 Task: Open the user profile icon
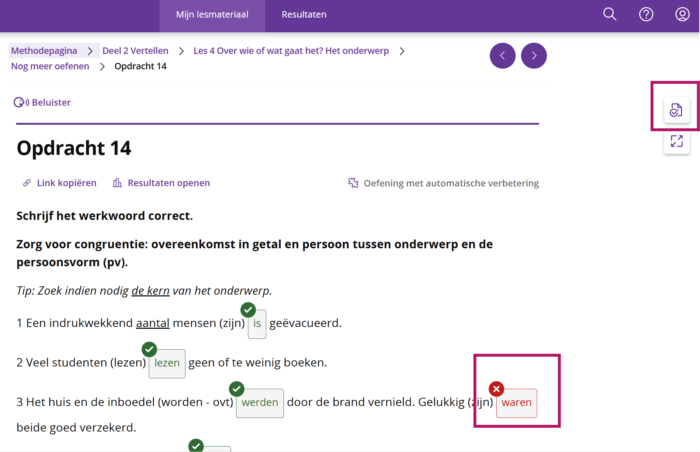coord(682,14)
